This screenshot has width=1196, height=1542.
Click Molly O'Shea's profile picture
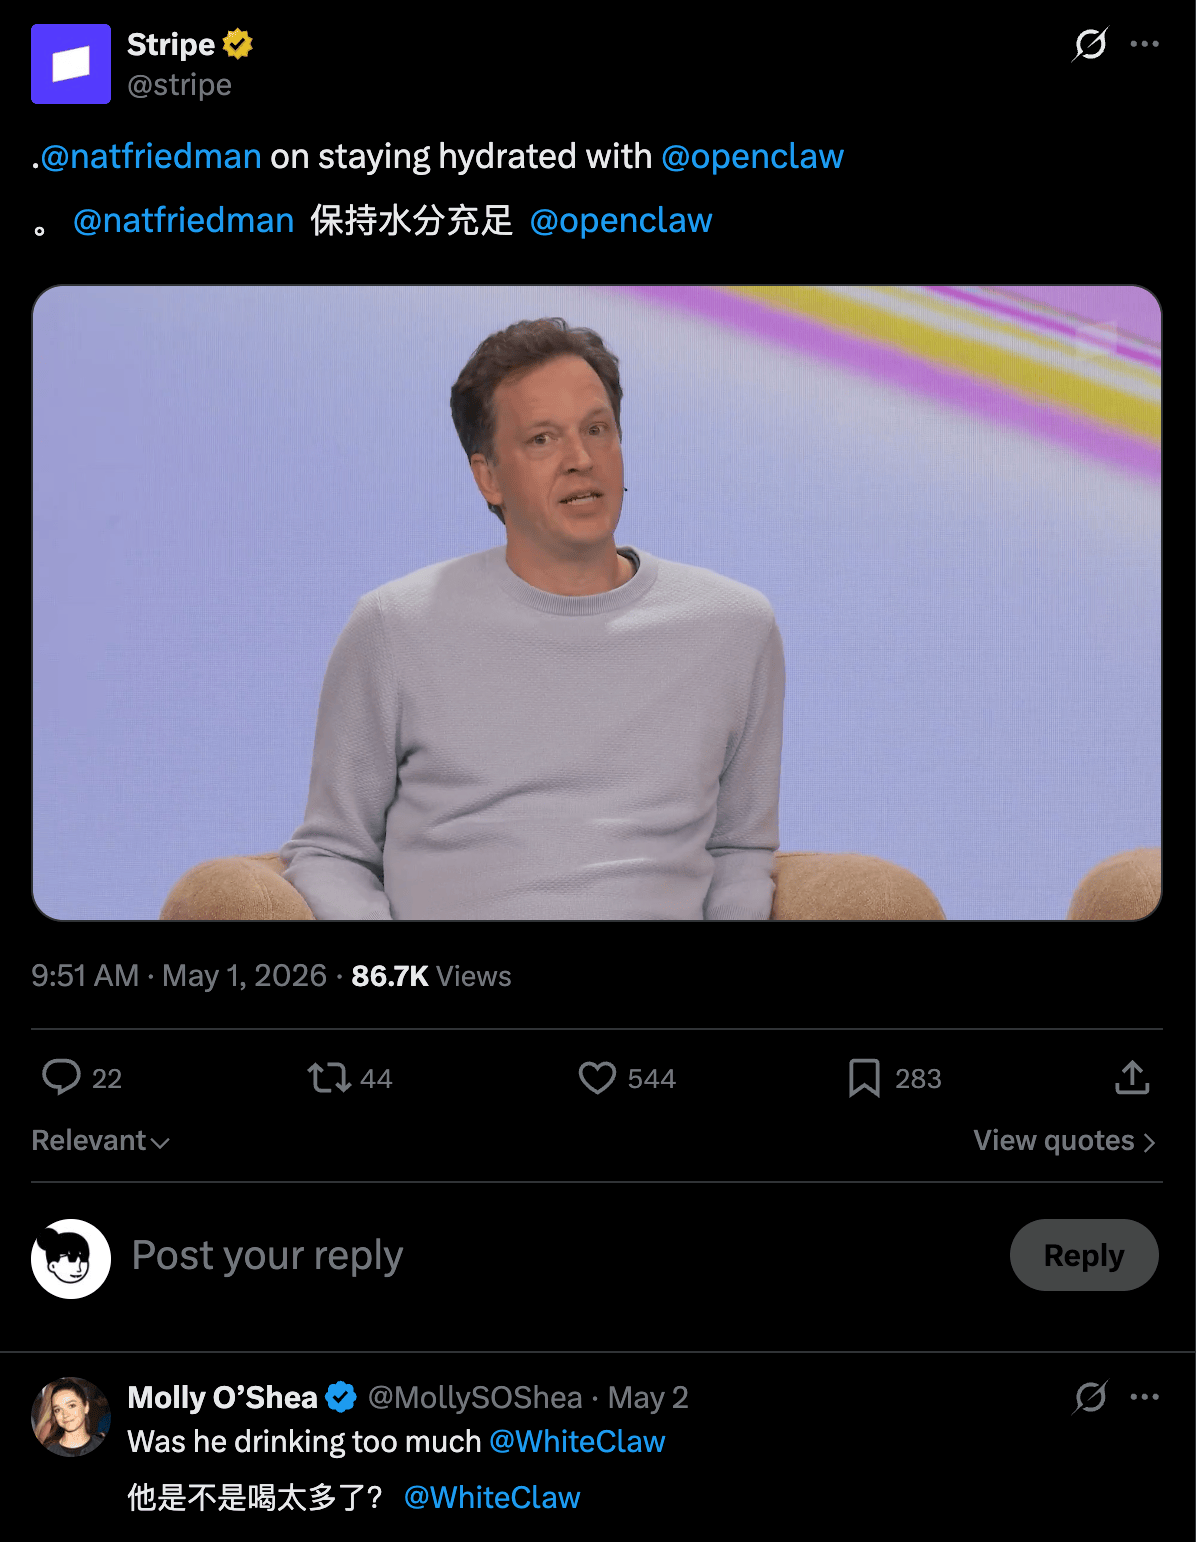71,1417
